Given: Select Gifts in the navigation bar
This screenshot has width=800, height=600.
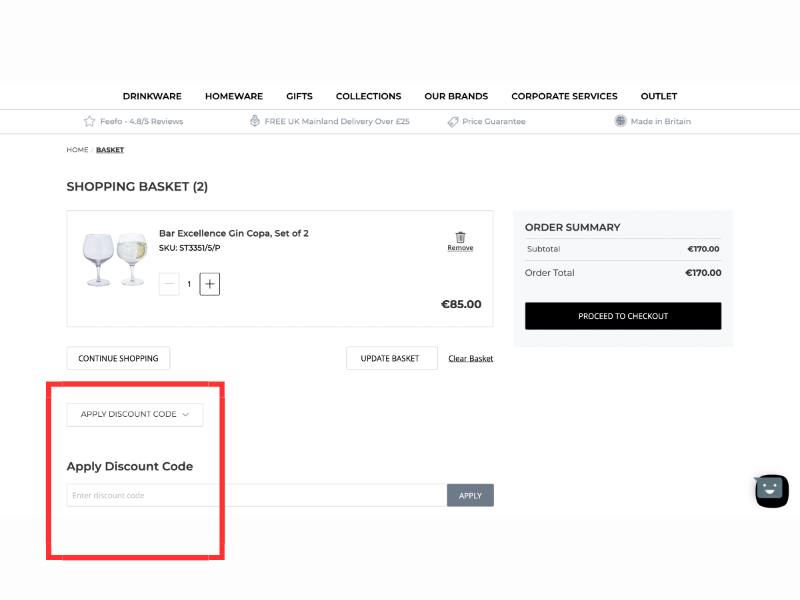Looking at the screenshot, I should (299, 96).
